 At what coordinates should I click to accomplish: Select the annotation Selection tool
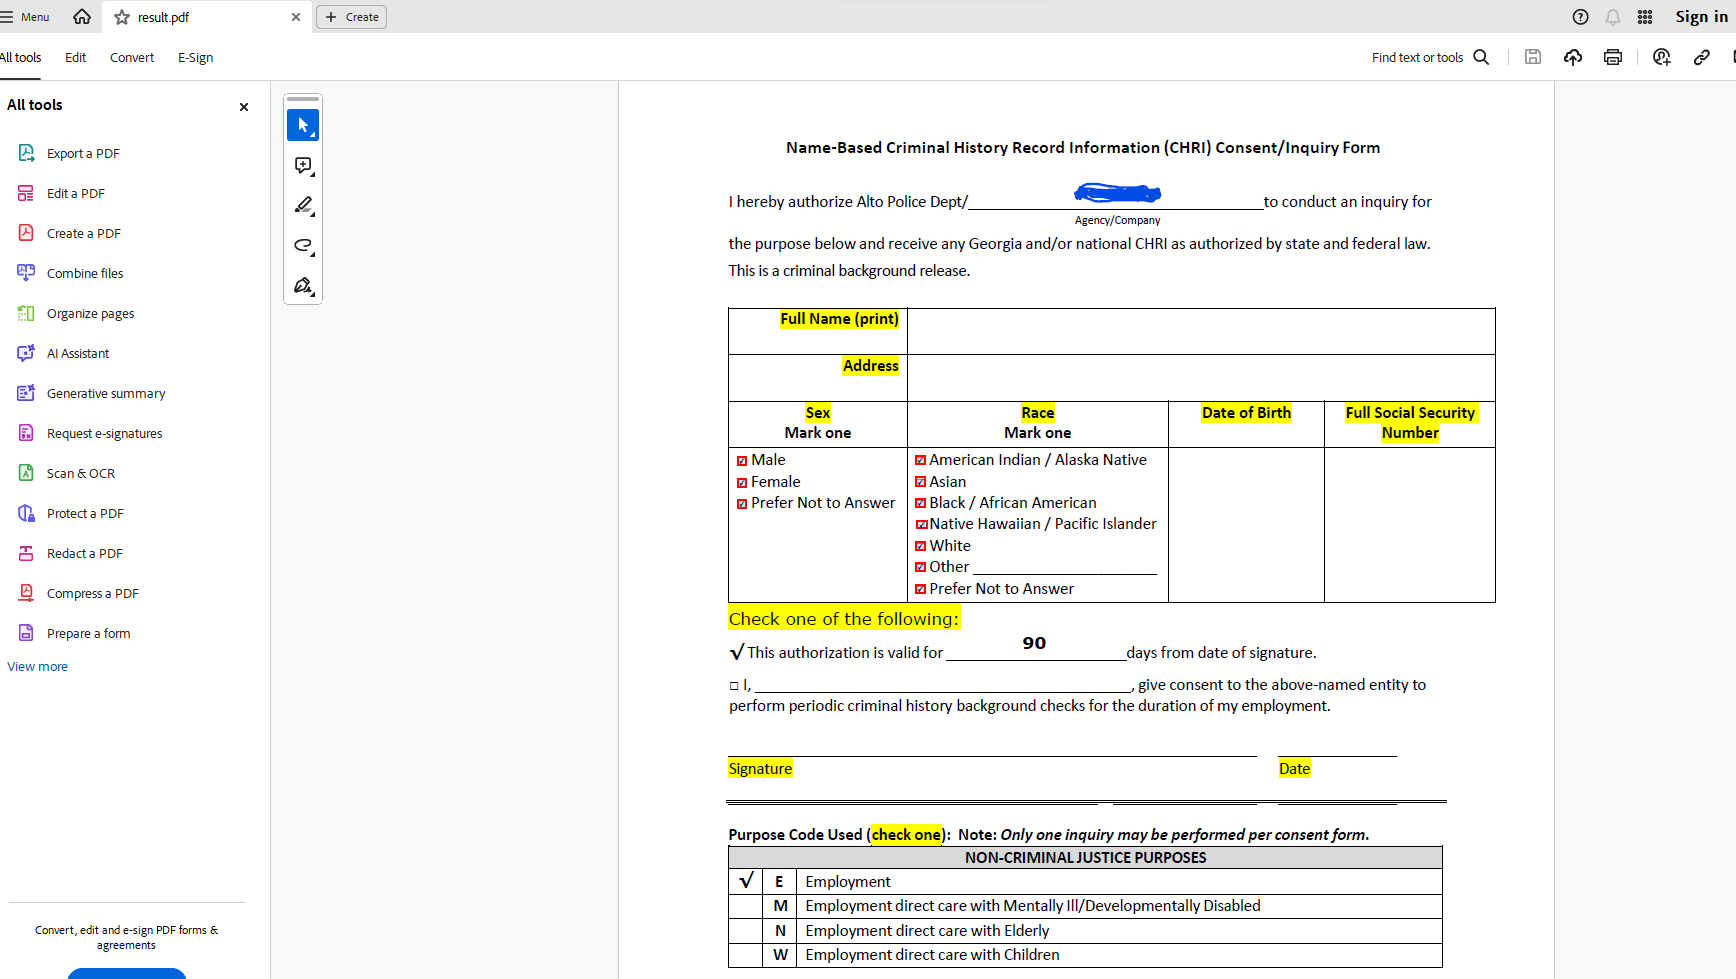pos(303,125)
